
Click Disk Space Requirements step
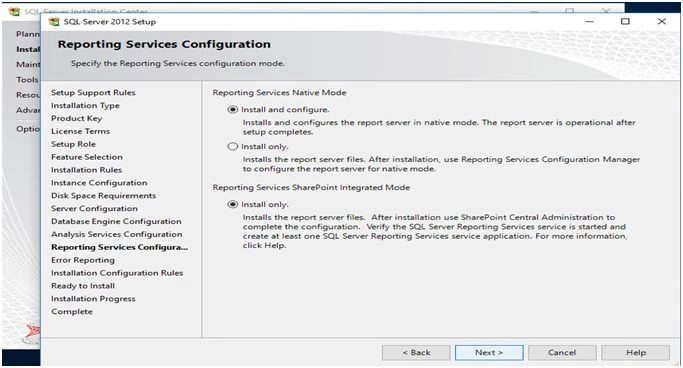[x=104, y=196]
